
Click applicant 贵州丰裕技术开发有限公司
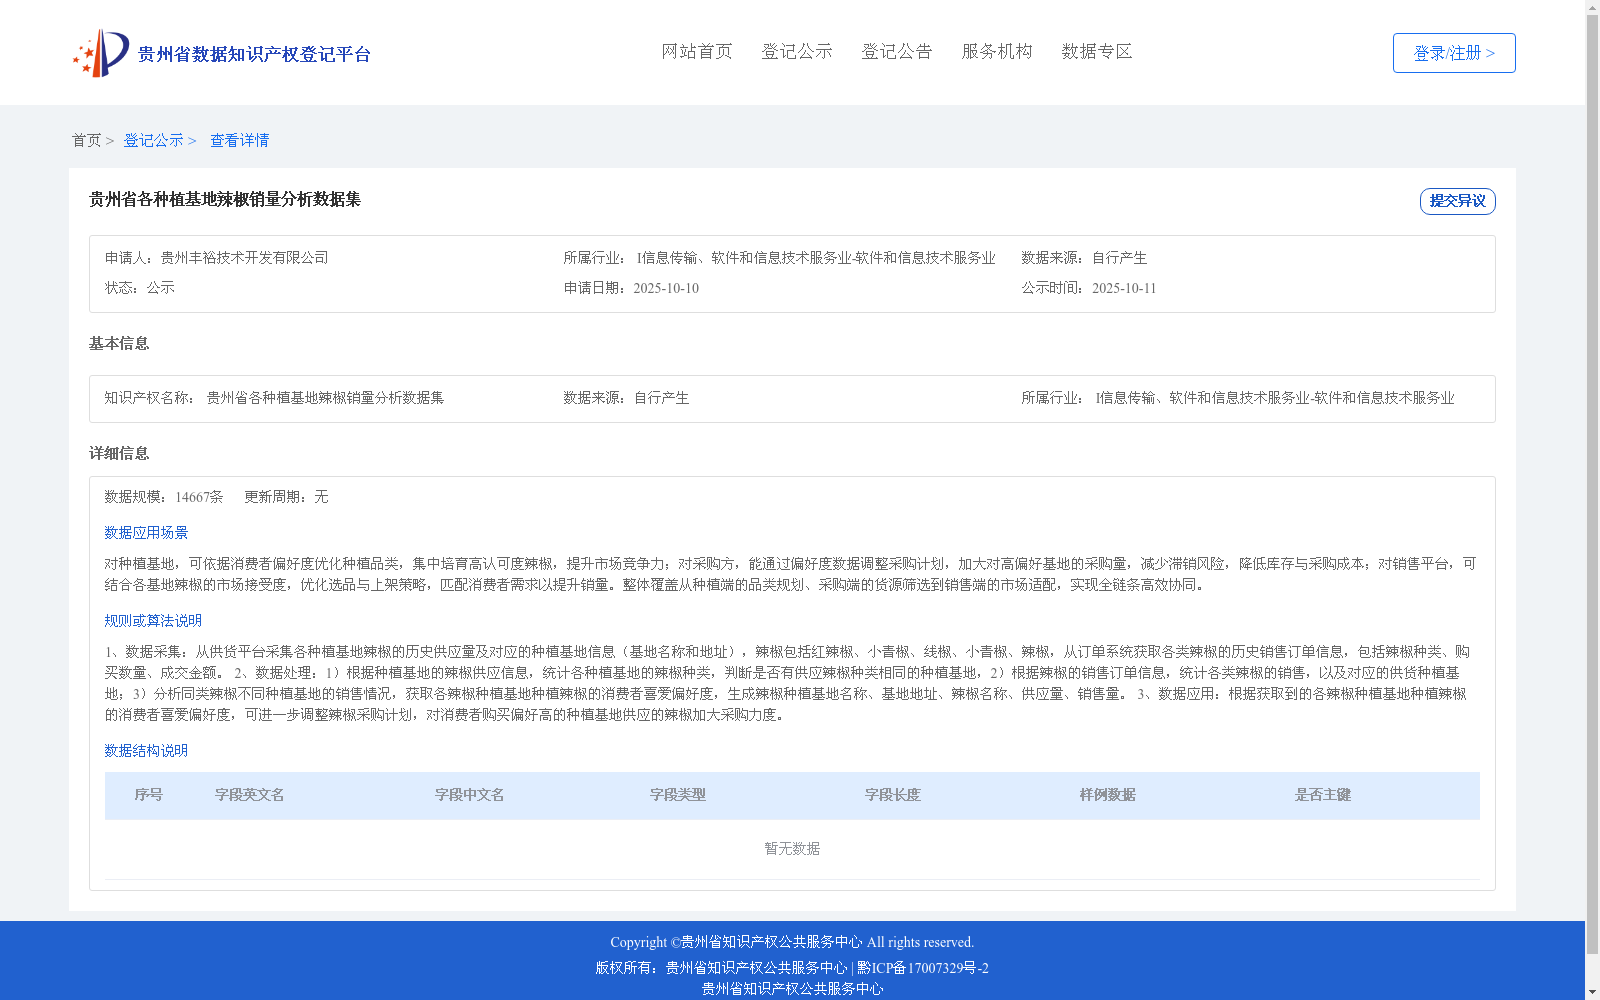pyautogui.click(x=244, y=258)
